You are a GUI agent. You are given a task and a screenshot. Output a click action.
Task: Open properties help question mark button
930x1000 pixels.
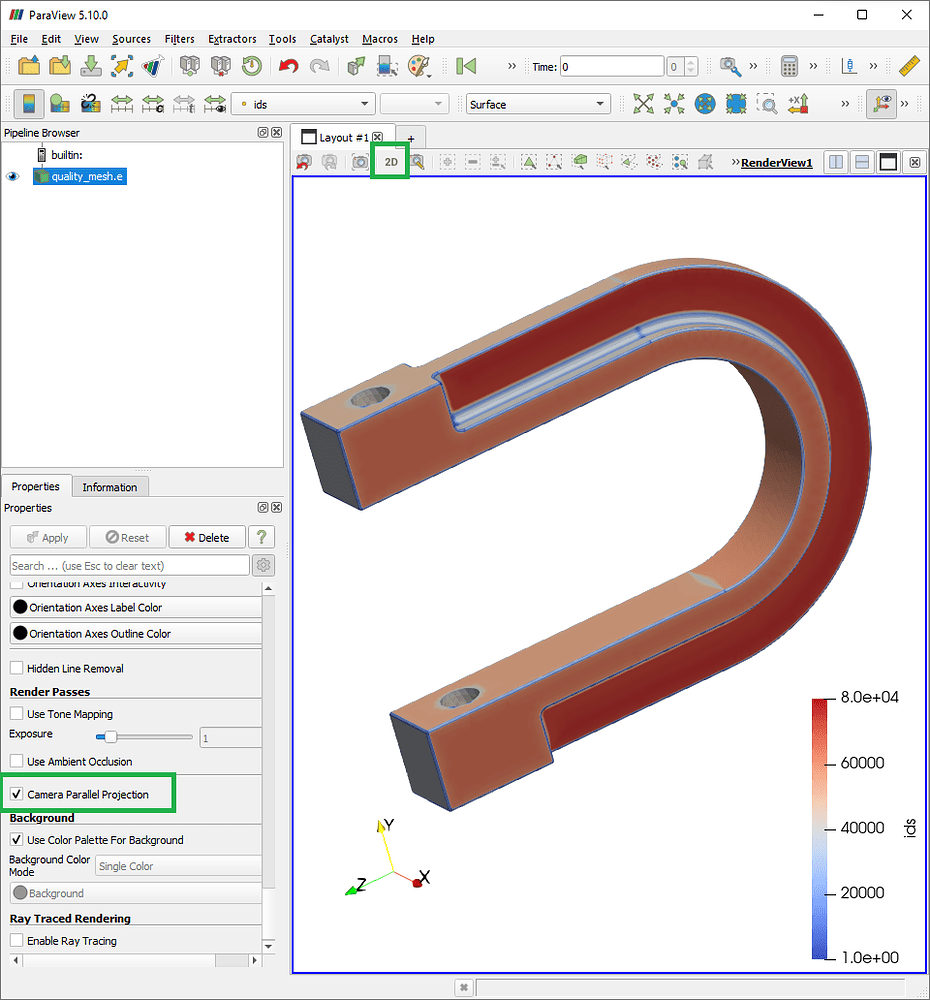point(262,537)
